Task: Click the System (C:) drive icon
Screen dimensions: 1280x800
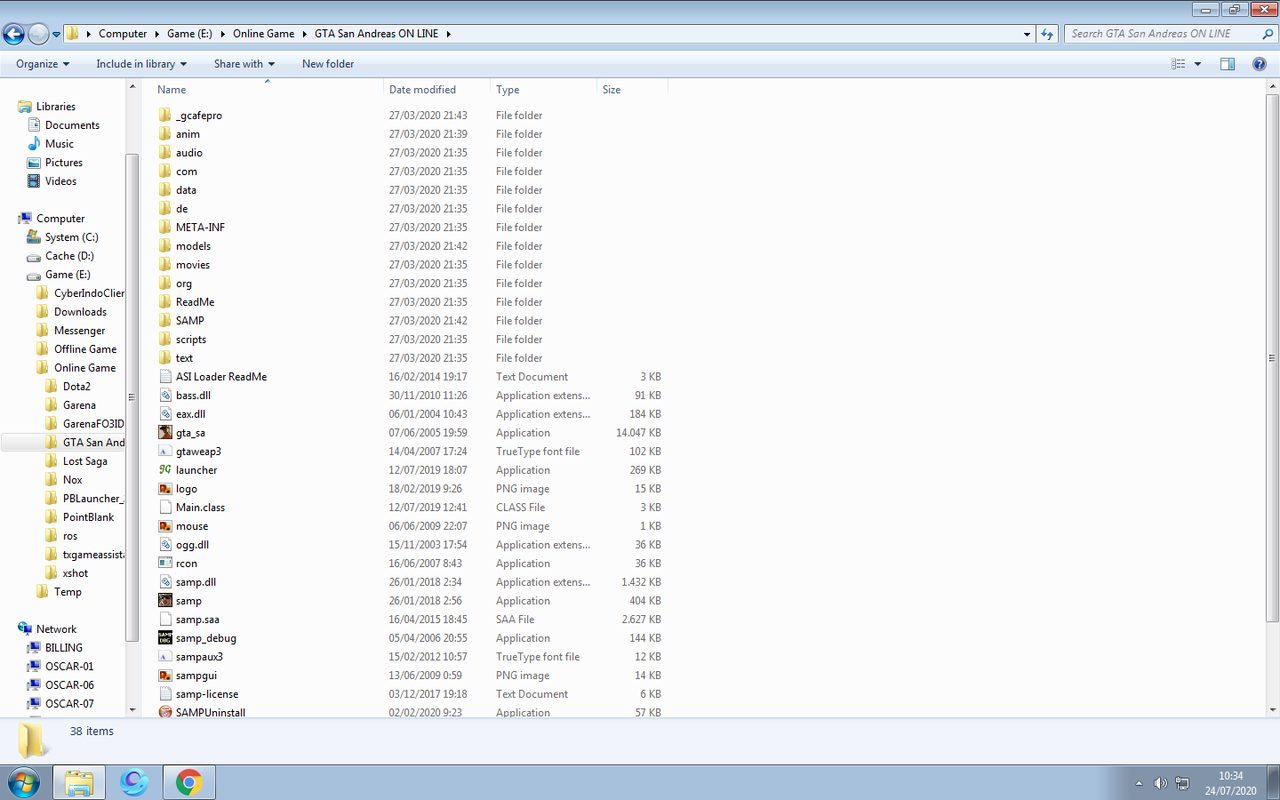Action: pos(34,238)
